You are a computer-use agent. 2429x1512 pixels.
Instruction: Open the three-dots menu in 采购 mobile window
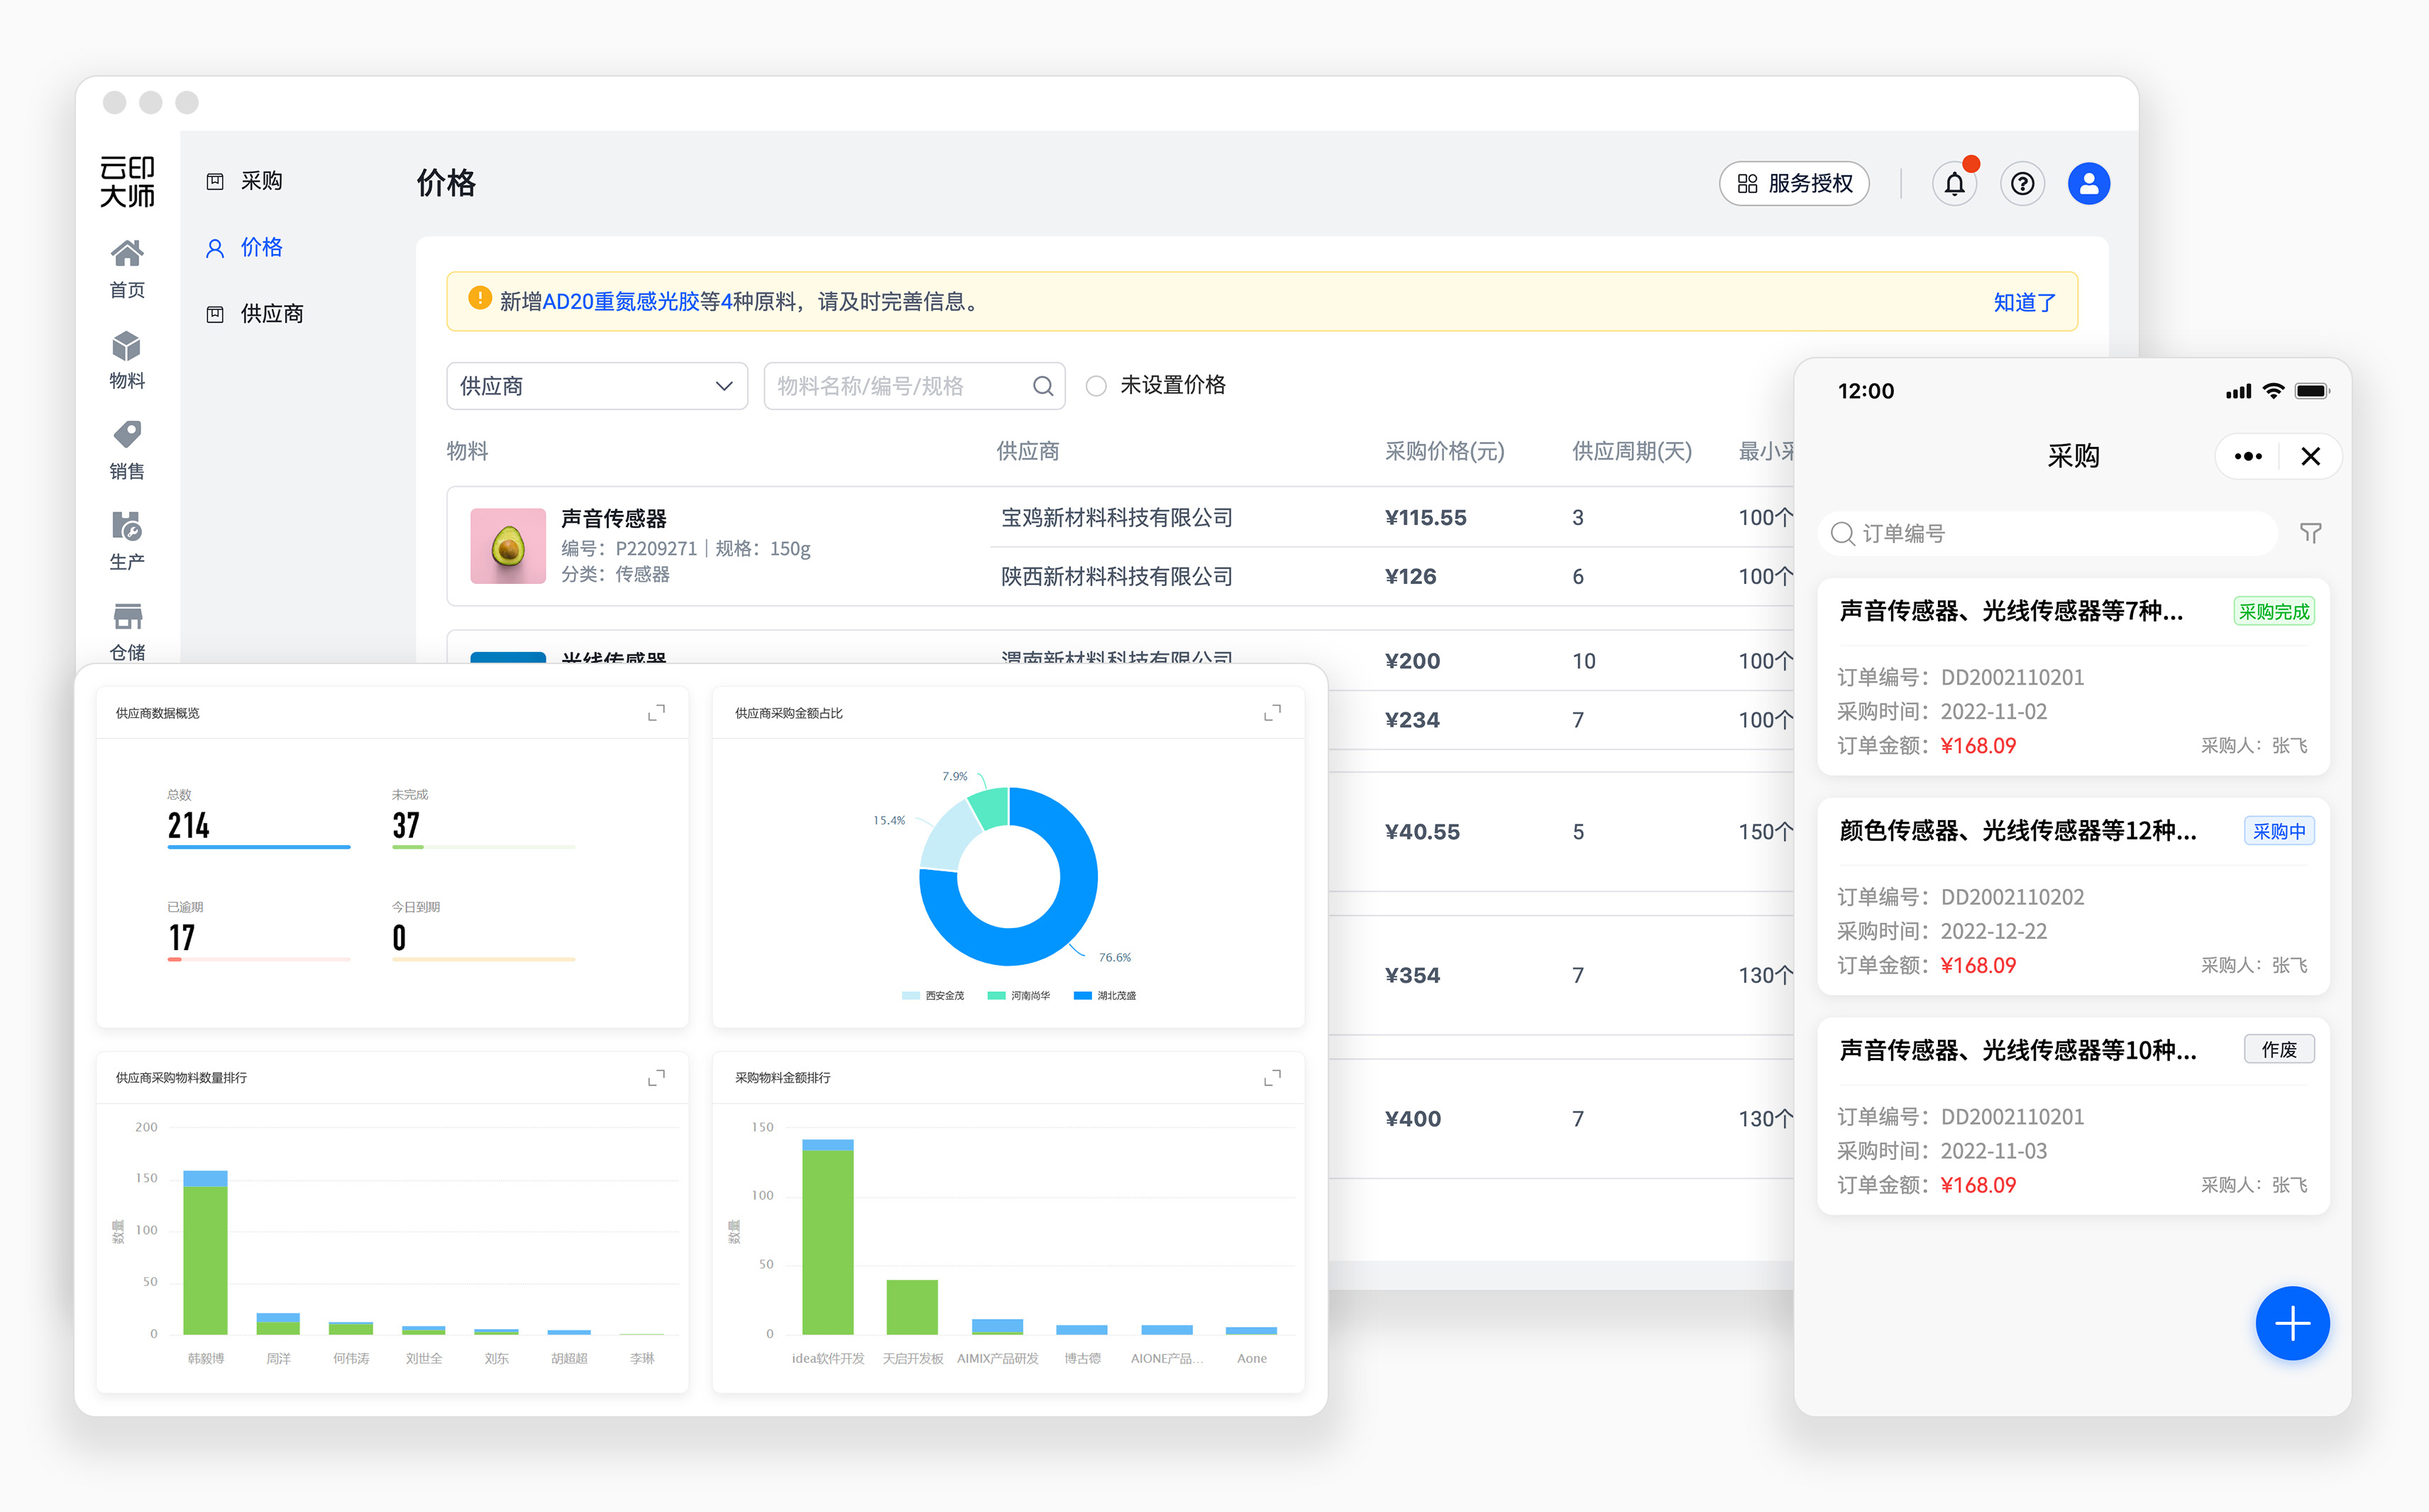point(2248,457)
